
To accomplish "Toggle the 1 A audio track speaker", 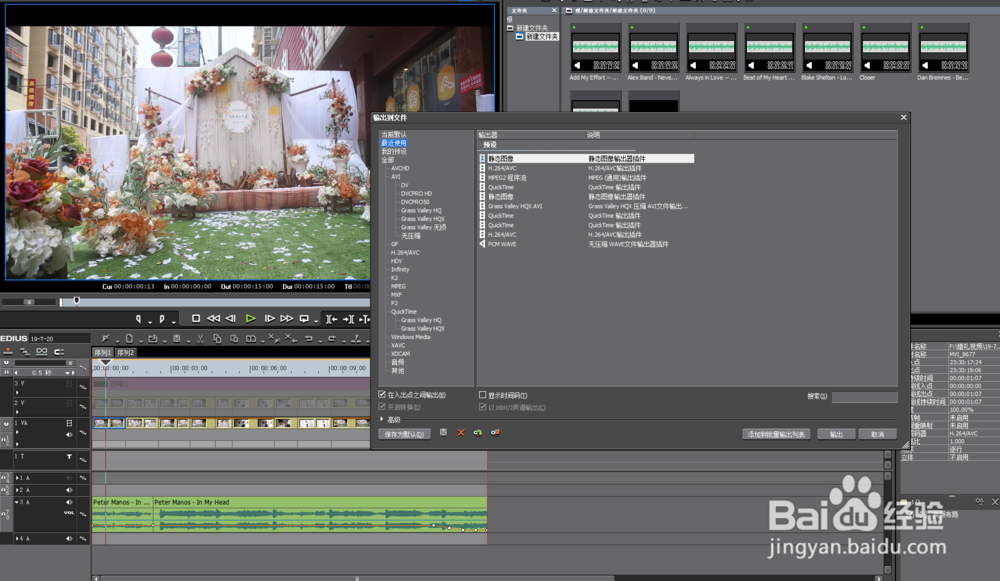I will click(x=69, y=478).
